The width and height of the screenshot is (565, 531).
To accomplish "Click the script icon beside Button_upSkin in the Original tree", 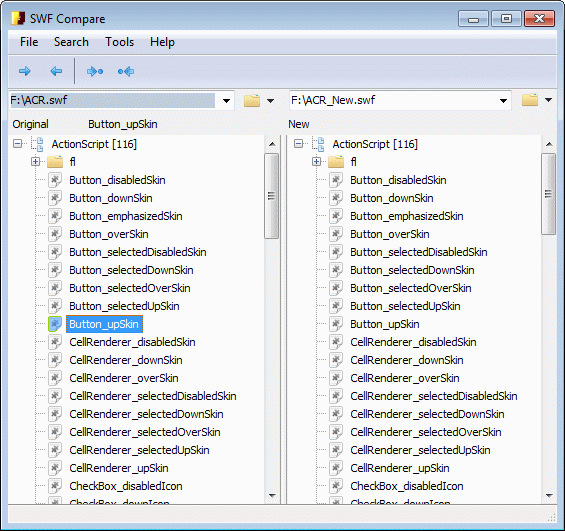I will (55, 324).
